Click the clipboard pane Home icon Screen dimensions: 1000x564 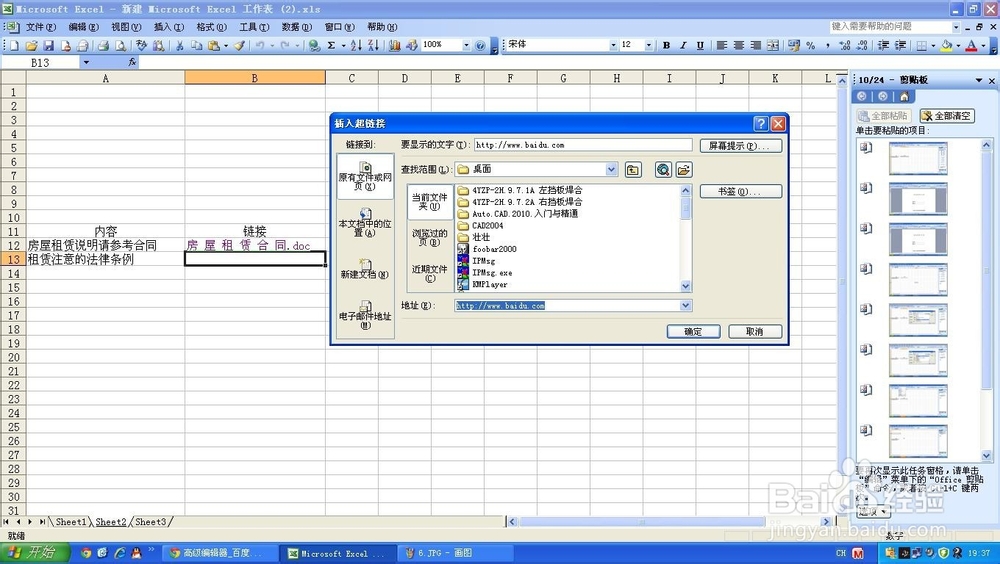click(x=904, y=96)
